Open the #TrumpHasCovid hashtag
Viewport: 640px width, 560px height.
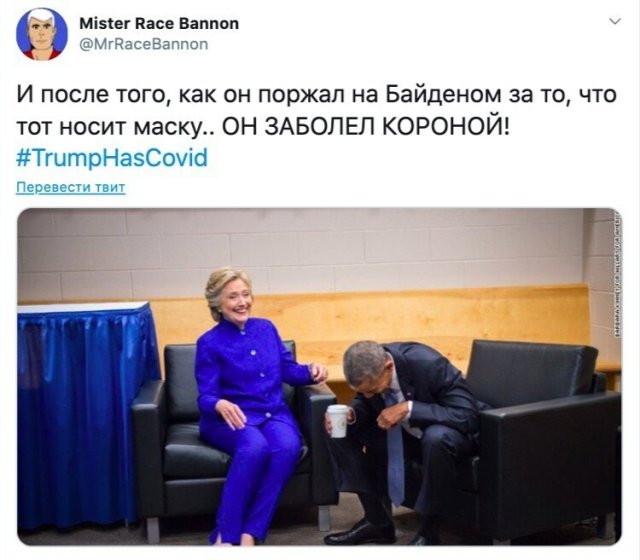point(112,158)
